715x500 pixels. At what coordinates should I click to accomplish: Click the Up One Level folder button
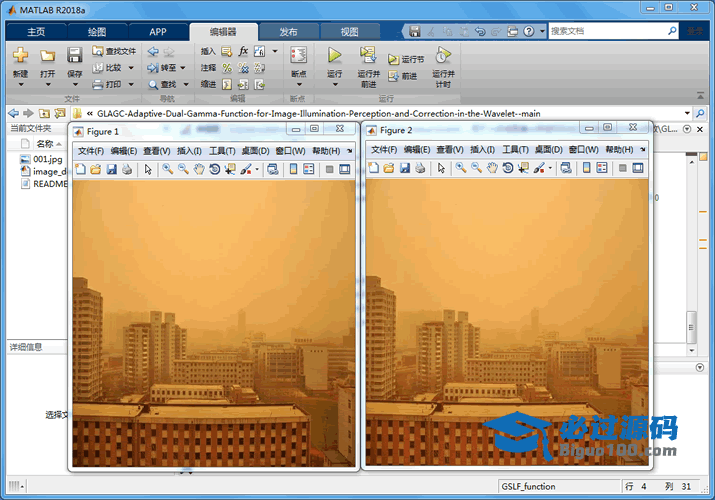point(44,113)
